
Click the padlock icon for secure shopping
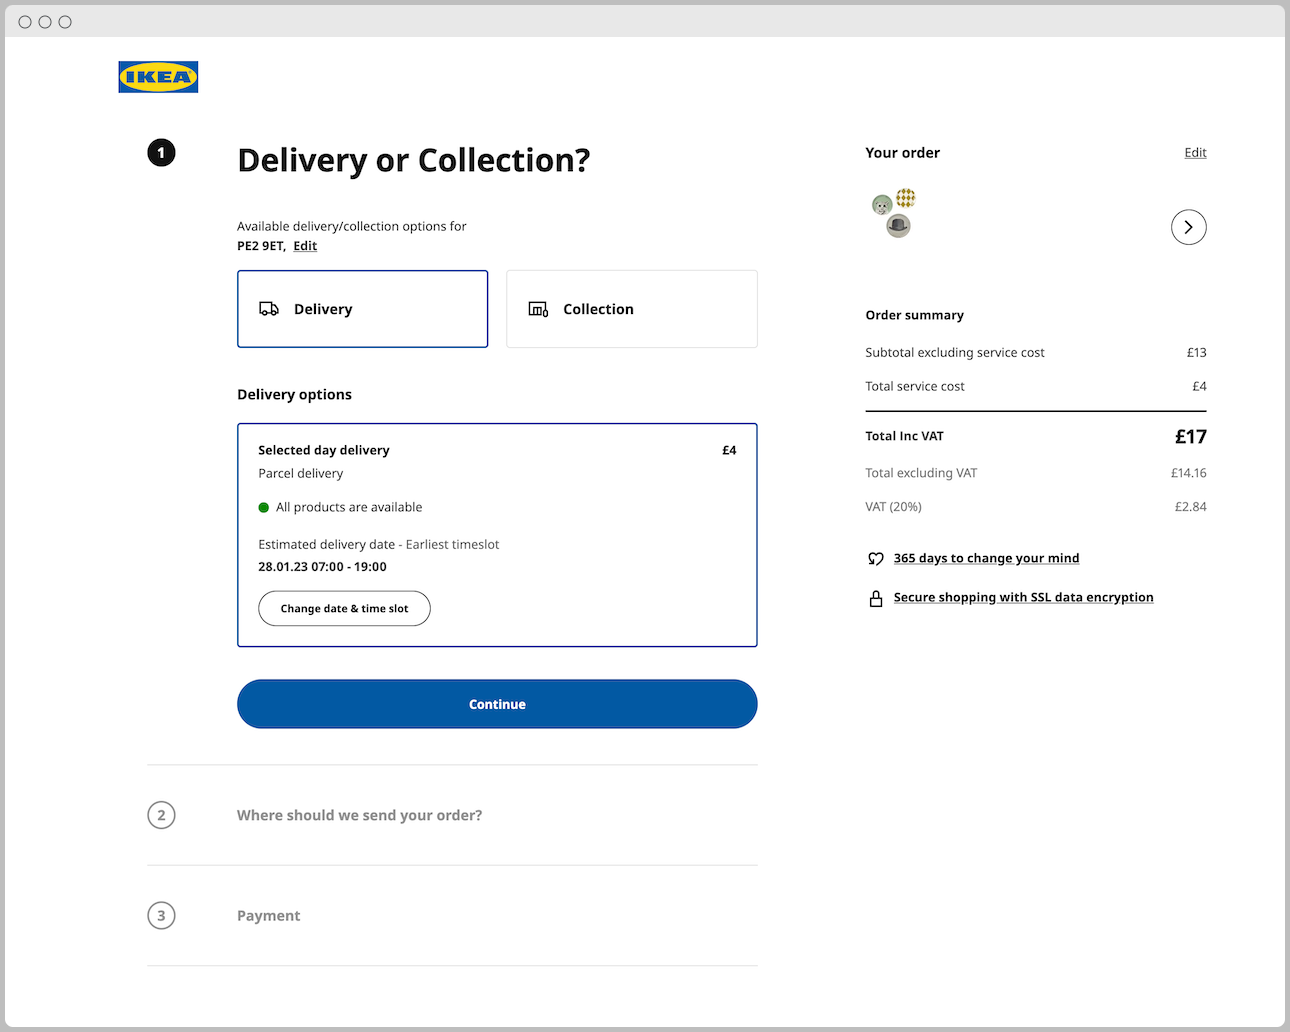(x=876, y=598)
